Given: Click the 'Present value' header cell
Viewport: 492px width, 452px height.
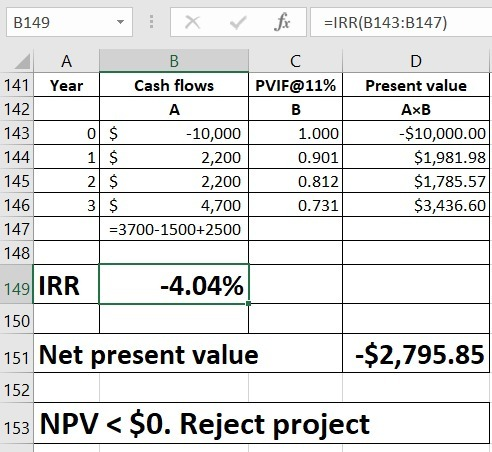Looking at the screenshot, I should (x=416, y=85).
